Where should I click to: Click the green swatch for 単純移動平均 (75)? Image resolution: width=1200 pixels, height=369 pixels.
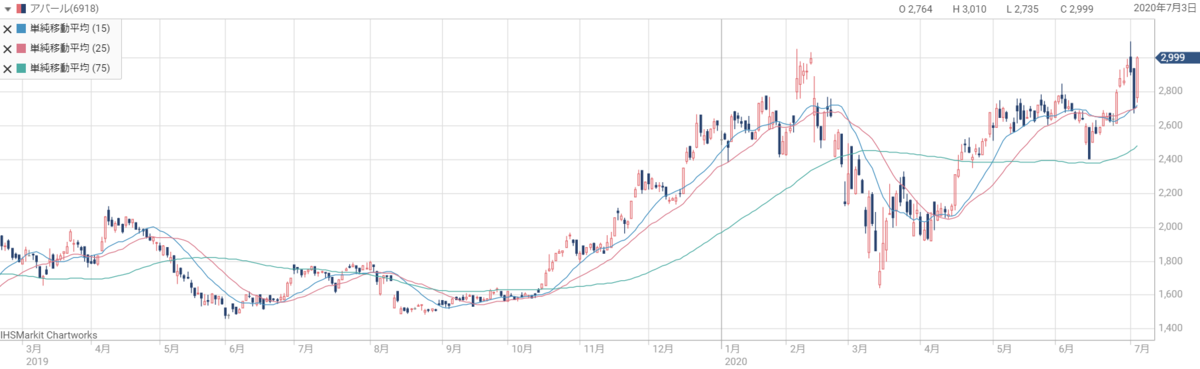(x=22, y=69)
